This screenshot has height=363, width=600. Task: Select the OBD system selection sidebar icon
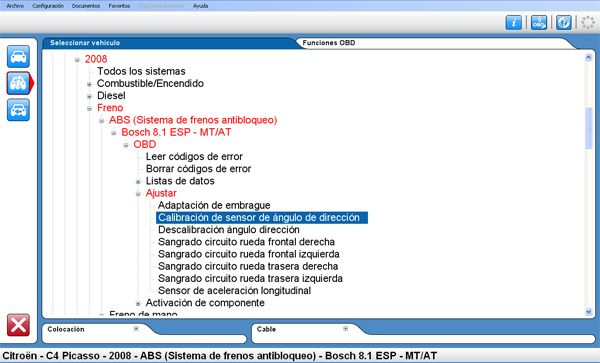18,83
